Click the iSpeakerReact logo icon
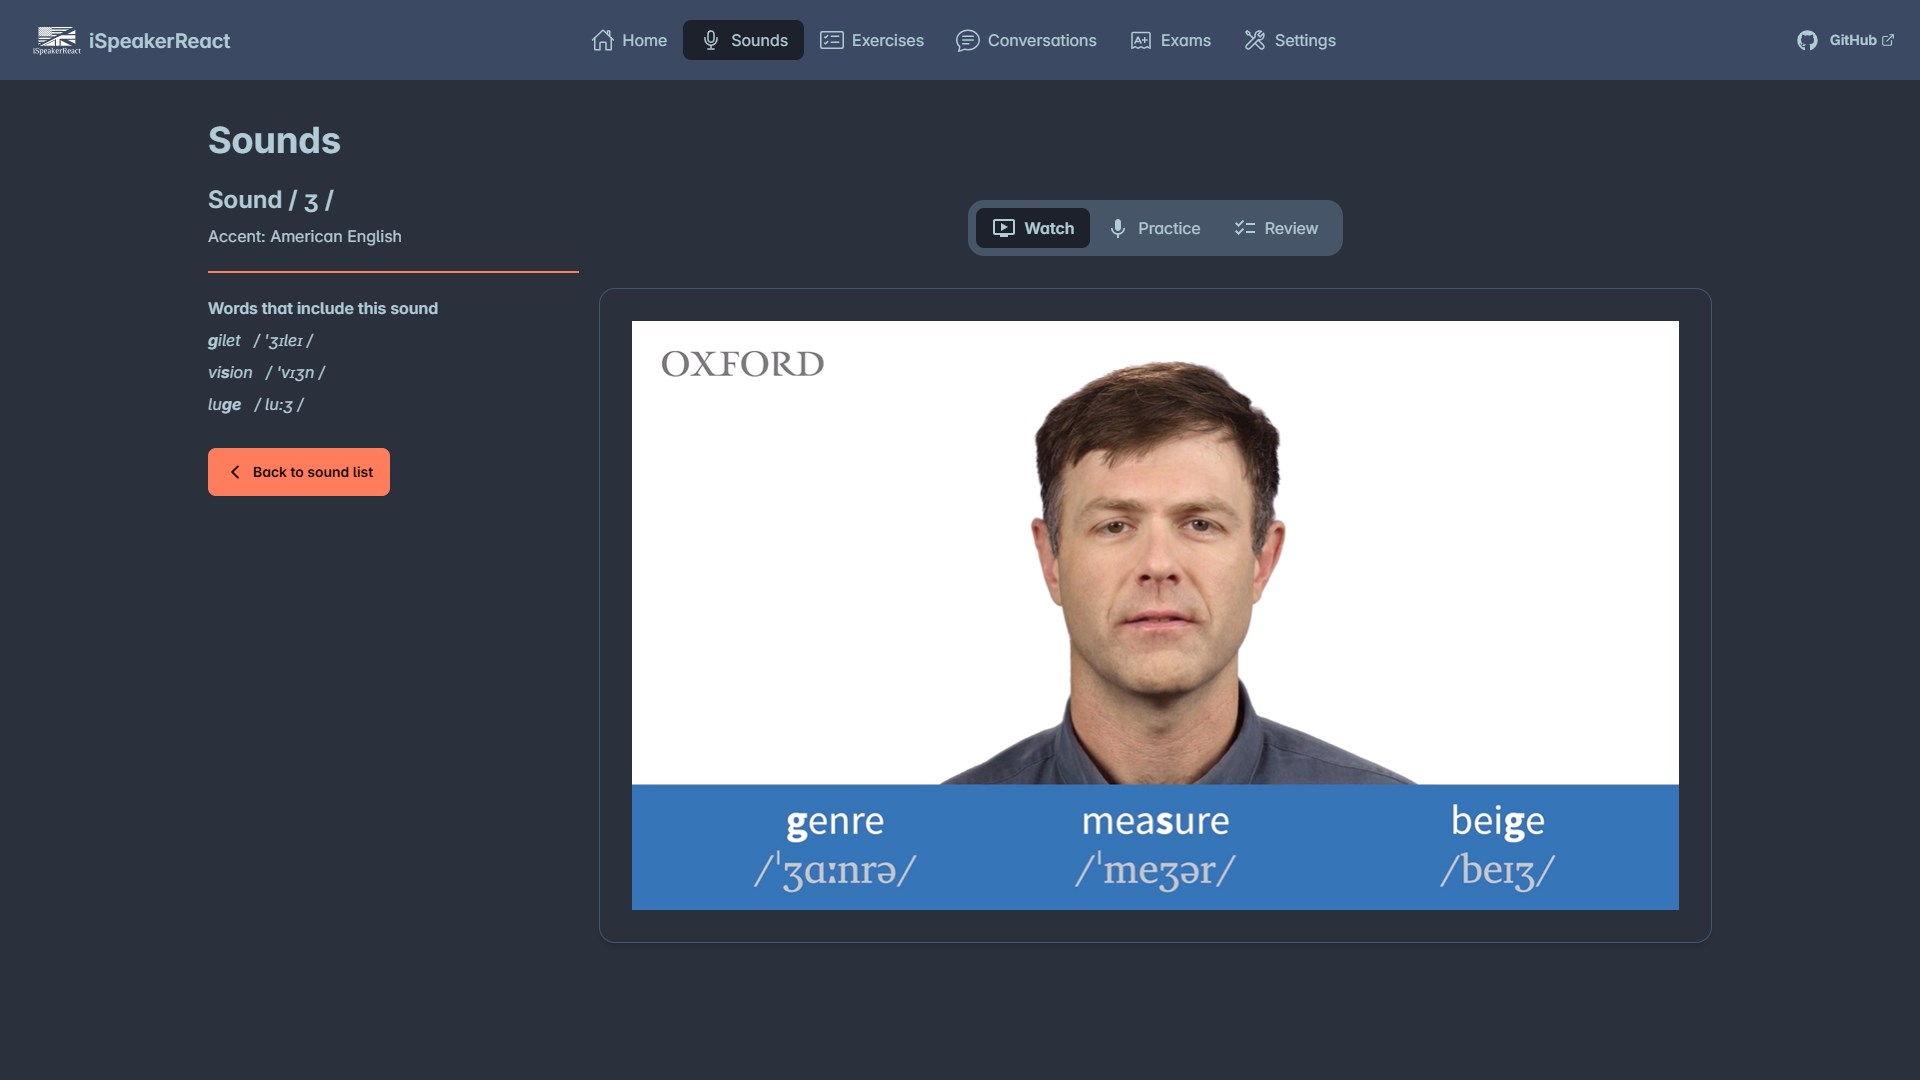The height and width of the screenshot is (1080, 1920). (x=57, y=40)
